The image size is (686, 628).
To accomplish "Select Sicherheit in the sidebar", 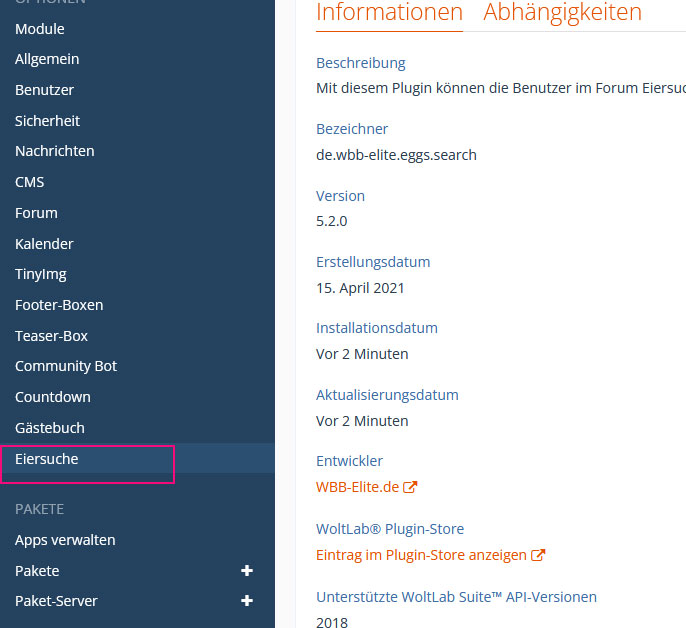I will tap(47, 121).
